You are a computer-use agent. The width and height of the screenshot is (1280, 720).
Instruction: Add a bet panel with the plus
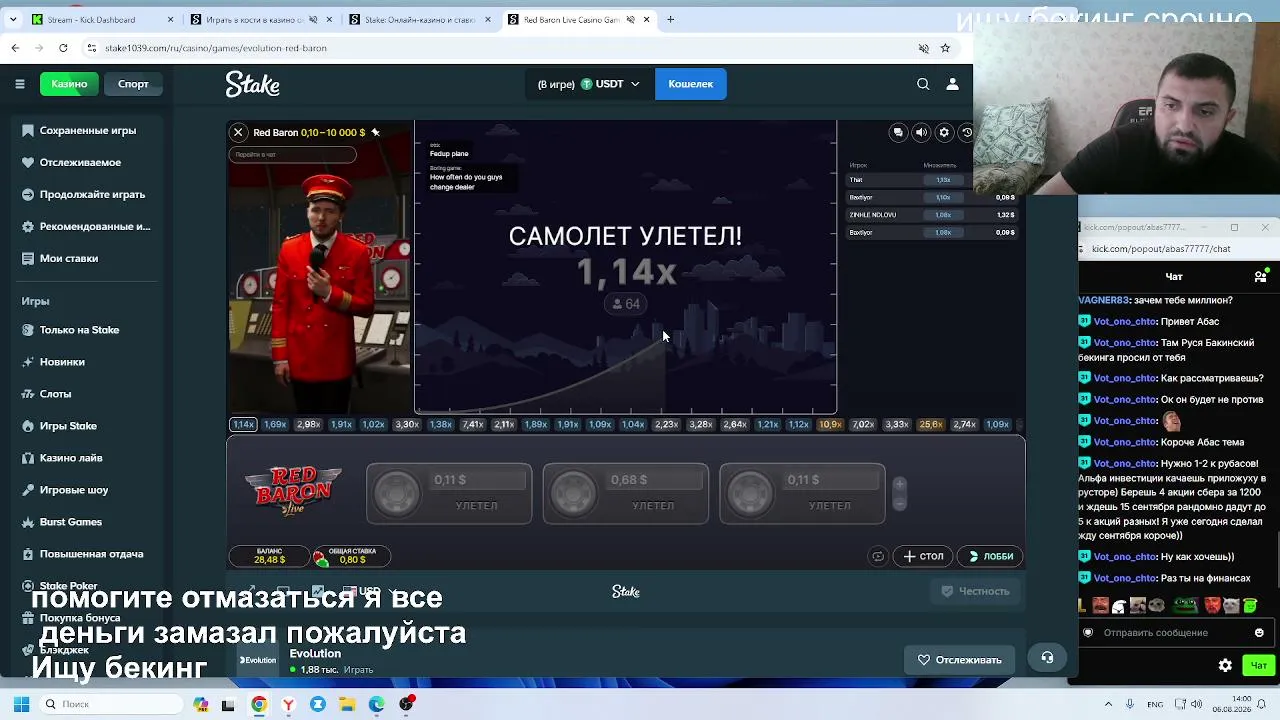click(900, 485)
